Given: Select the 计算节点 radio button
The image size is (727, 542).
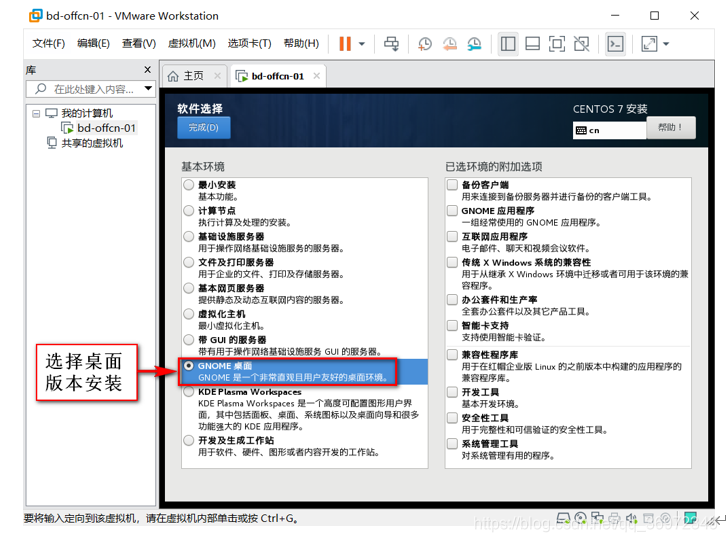Looking at the screenshot, I should click(x=189, y=210).
